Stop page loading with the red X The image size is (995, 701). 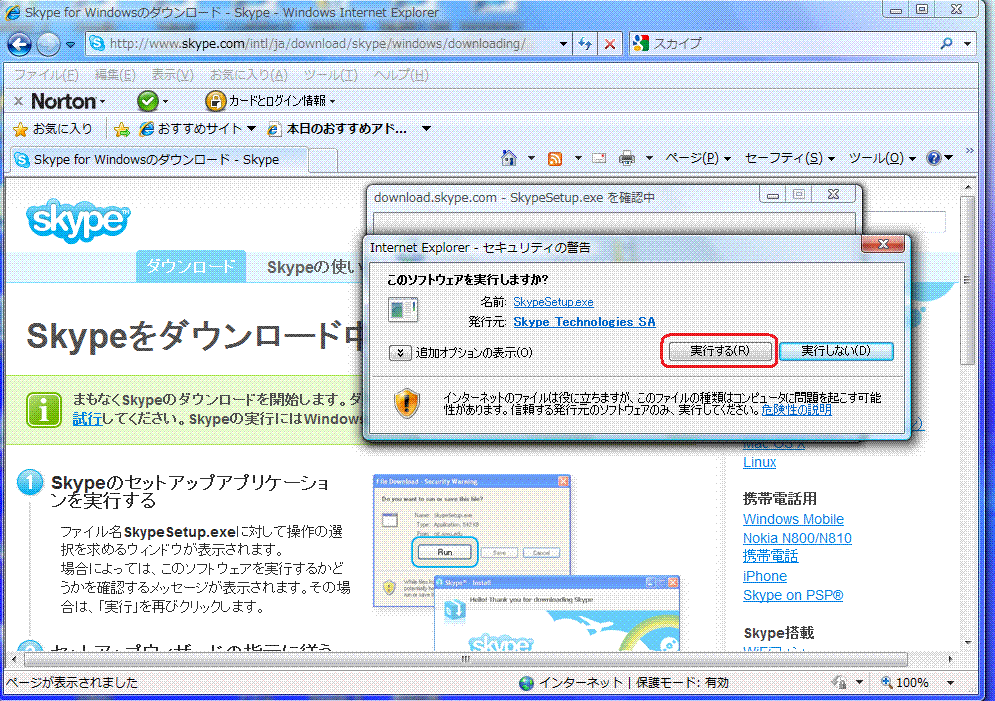(610, 44)
